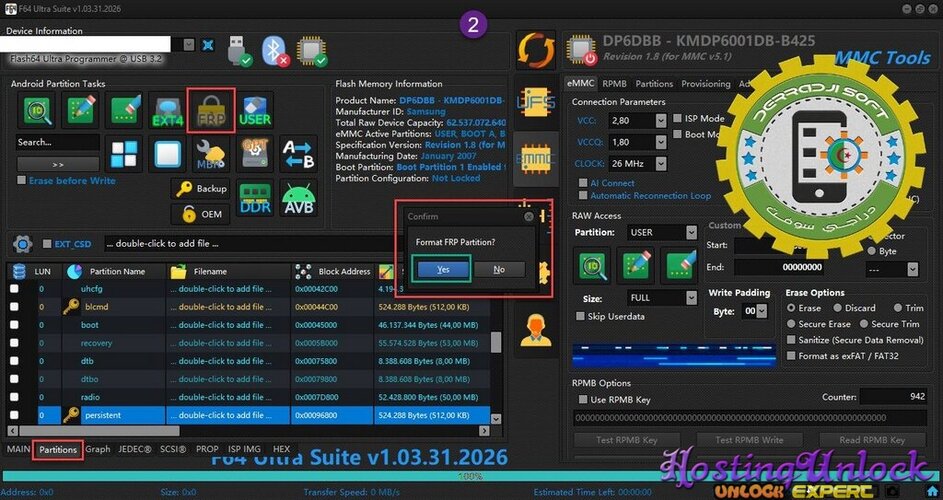Viewport: 943px width, 500px height.
Task: Select the Secure Erase radio button
Action: click(791, 324)
